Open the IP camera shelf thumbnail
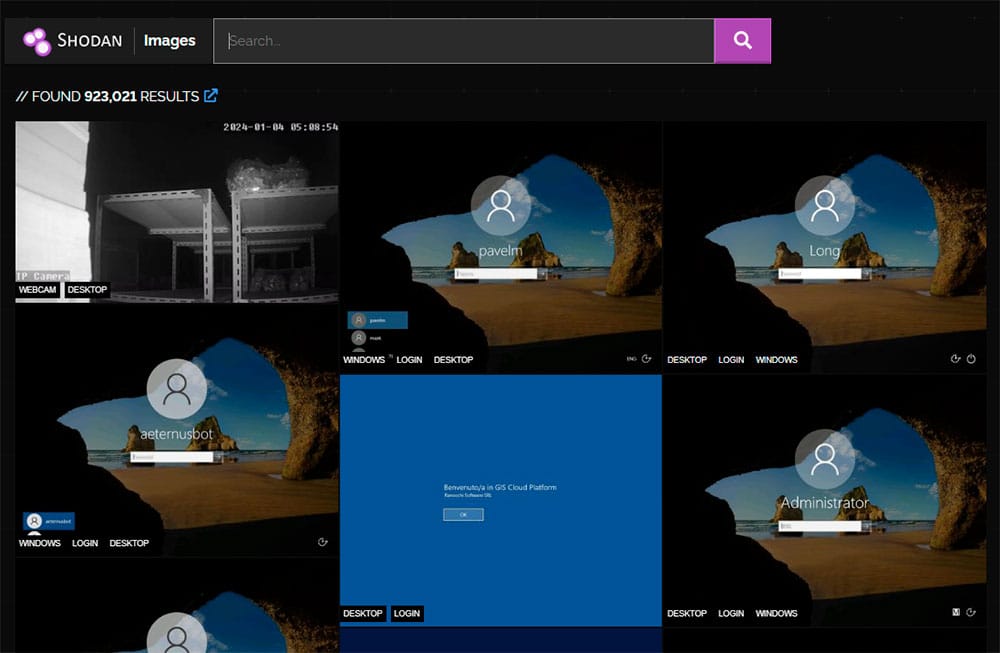Viewport: 1000px width, 653px height. coord(177,212)
